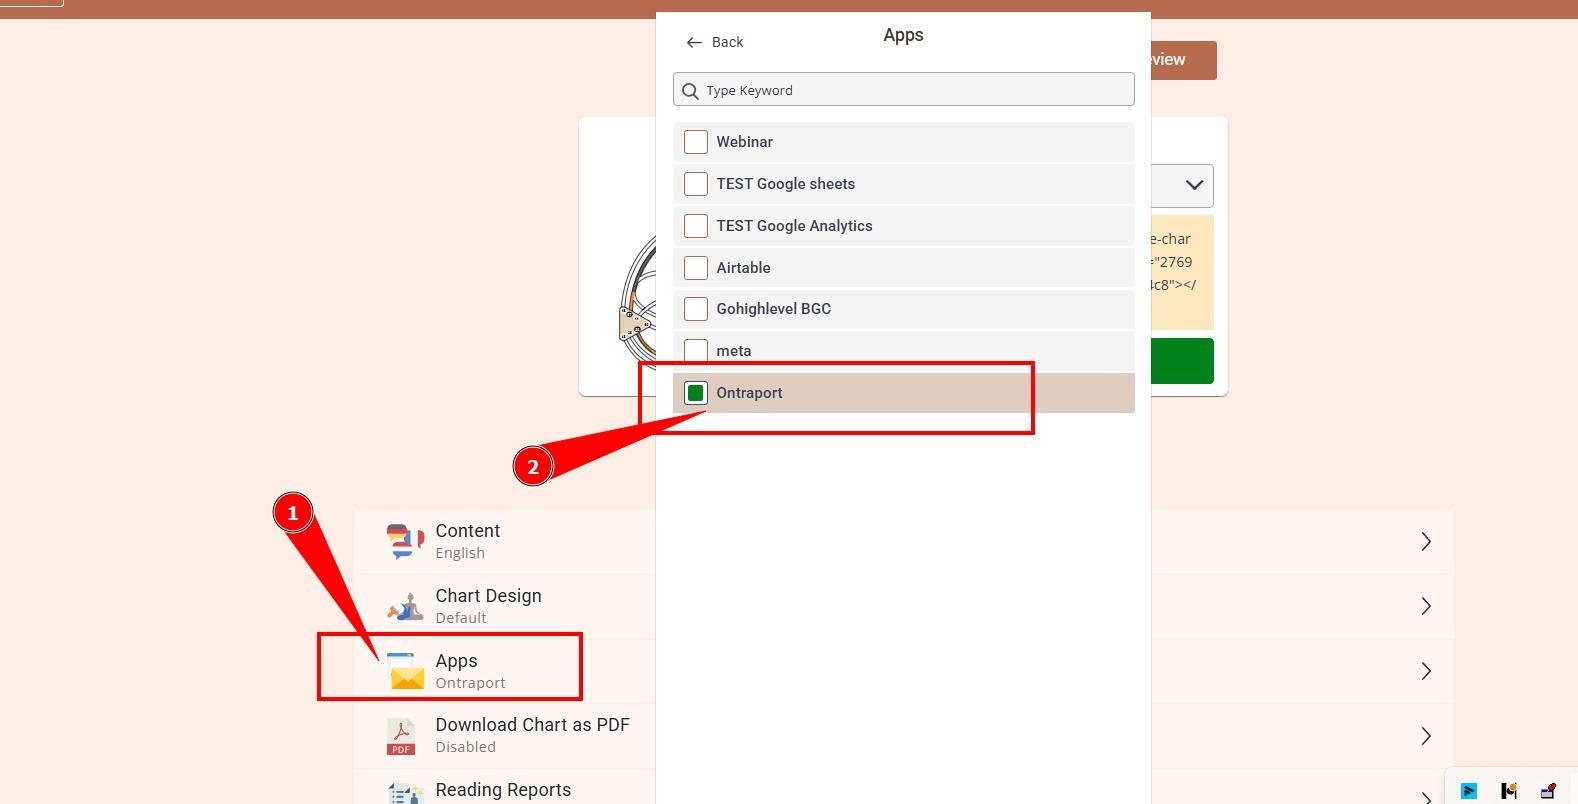1578x804 pixels.
Task: Expand the dropdown arrow beside the chart
Action: [1194, 185]
